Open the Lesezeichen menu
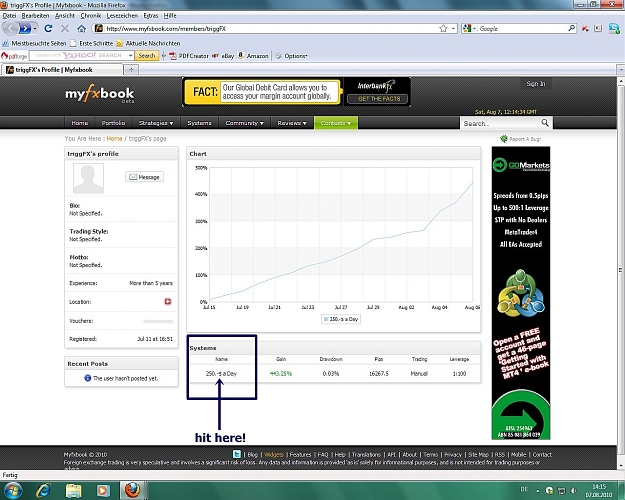625x500 pixels. pos(122,16)
